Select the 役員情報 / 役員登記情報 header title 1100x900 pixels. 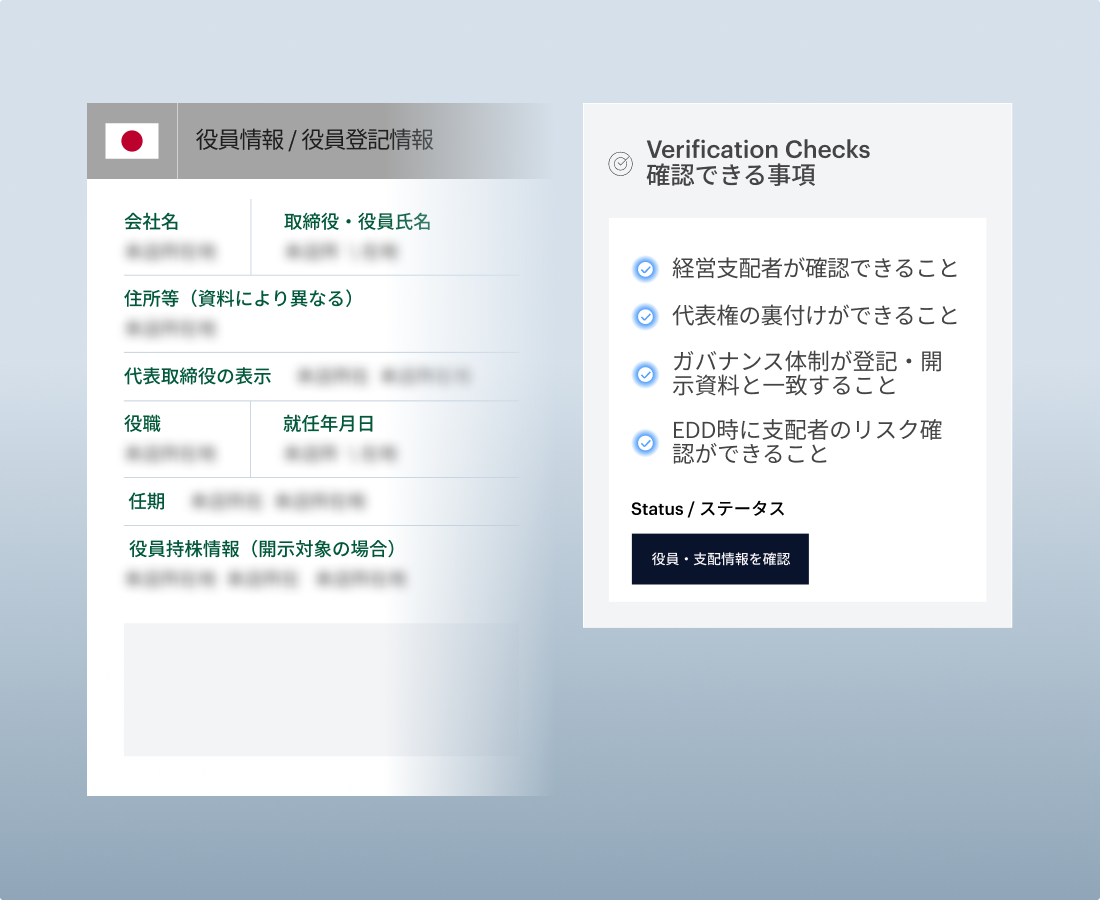[314, 140]
